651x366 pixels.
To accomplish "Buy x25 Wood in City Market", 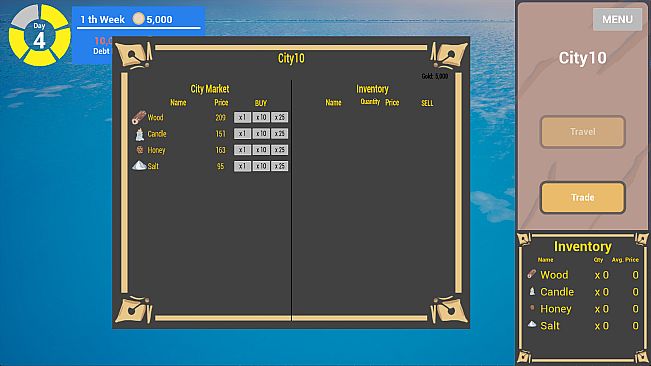I will pyautogui.click(x=280, y=117).
